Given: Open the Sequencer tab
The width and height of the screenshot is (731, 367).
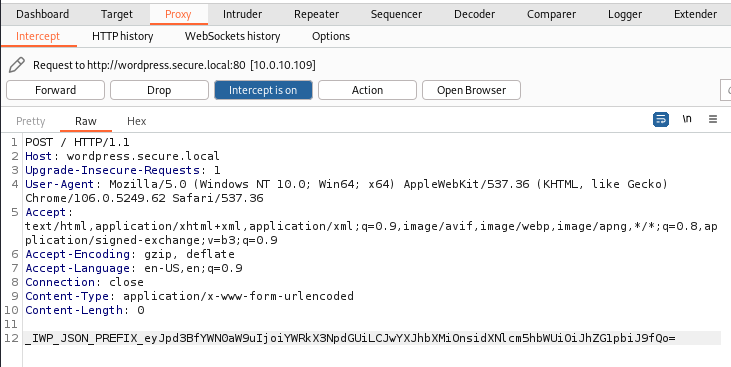Looking at the screenshot, I should click(396, 14).
